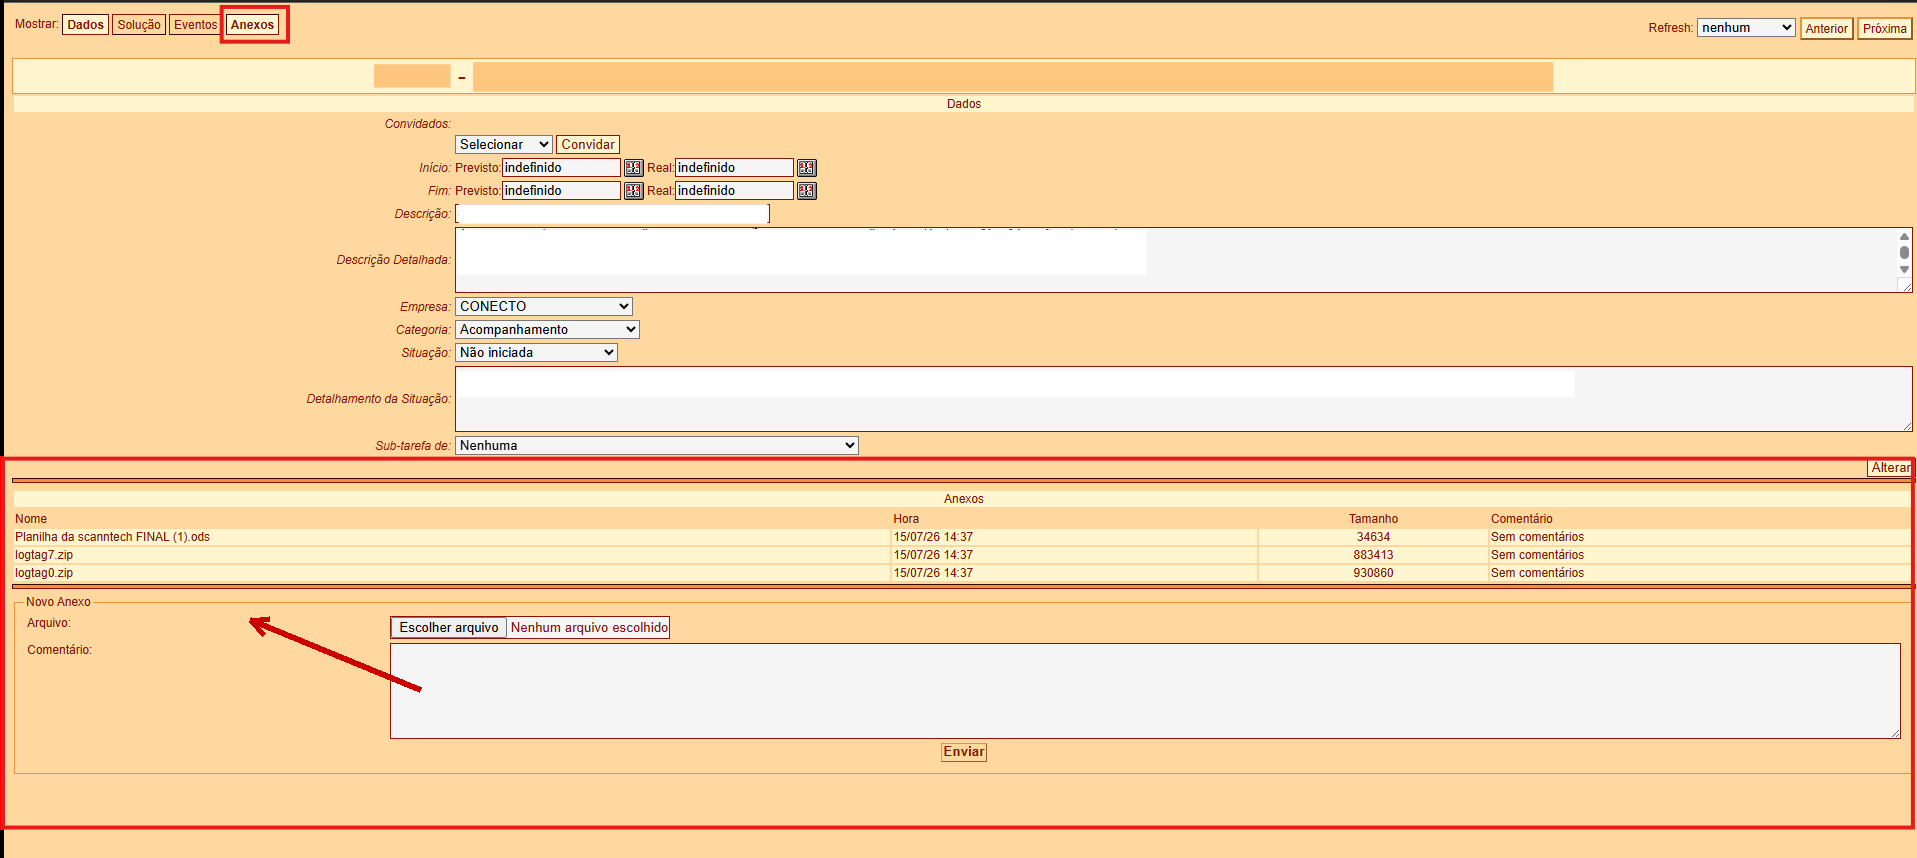The width and height of the screenshot is (1917, 858).
Task: Click the size value 34634
Action: click(x=1373, y=537)
